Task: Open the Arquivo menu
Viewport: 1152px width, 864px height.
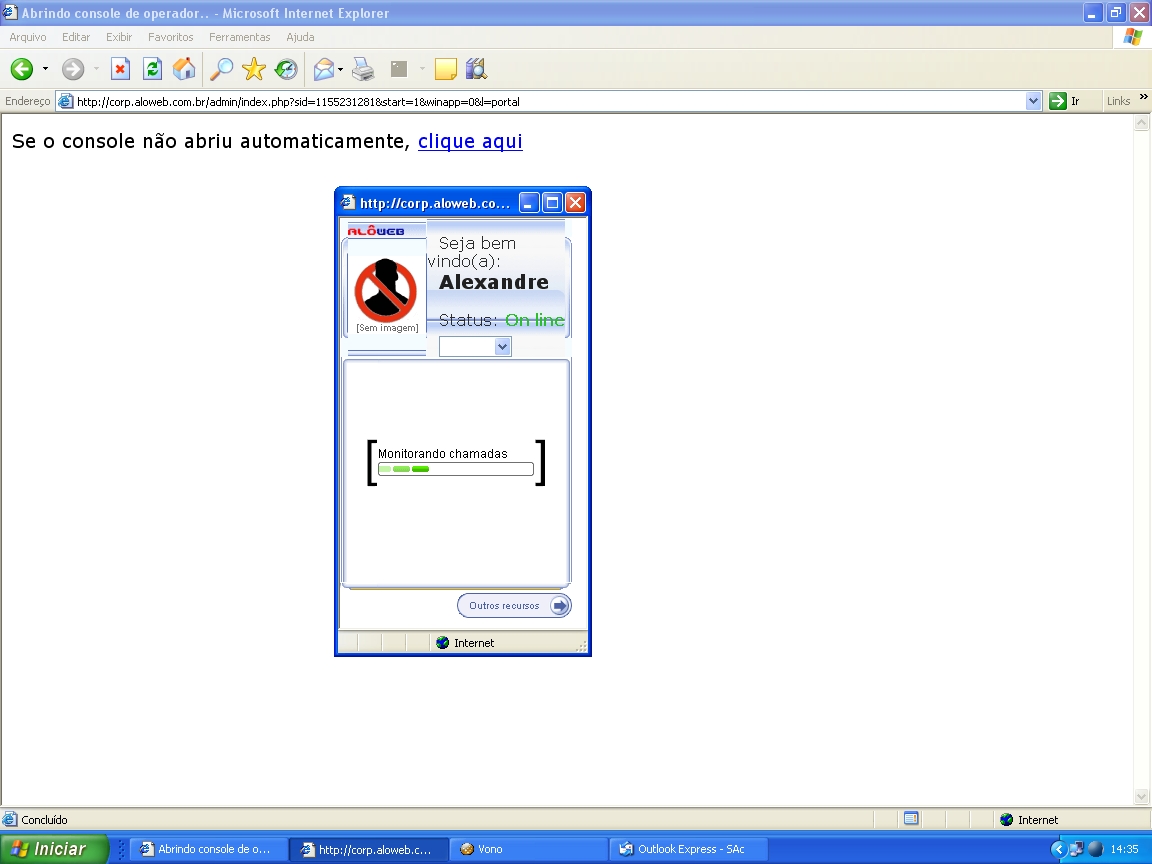Action: click(x=28, y=37)
